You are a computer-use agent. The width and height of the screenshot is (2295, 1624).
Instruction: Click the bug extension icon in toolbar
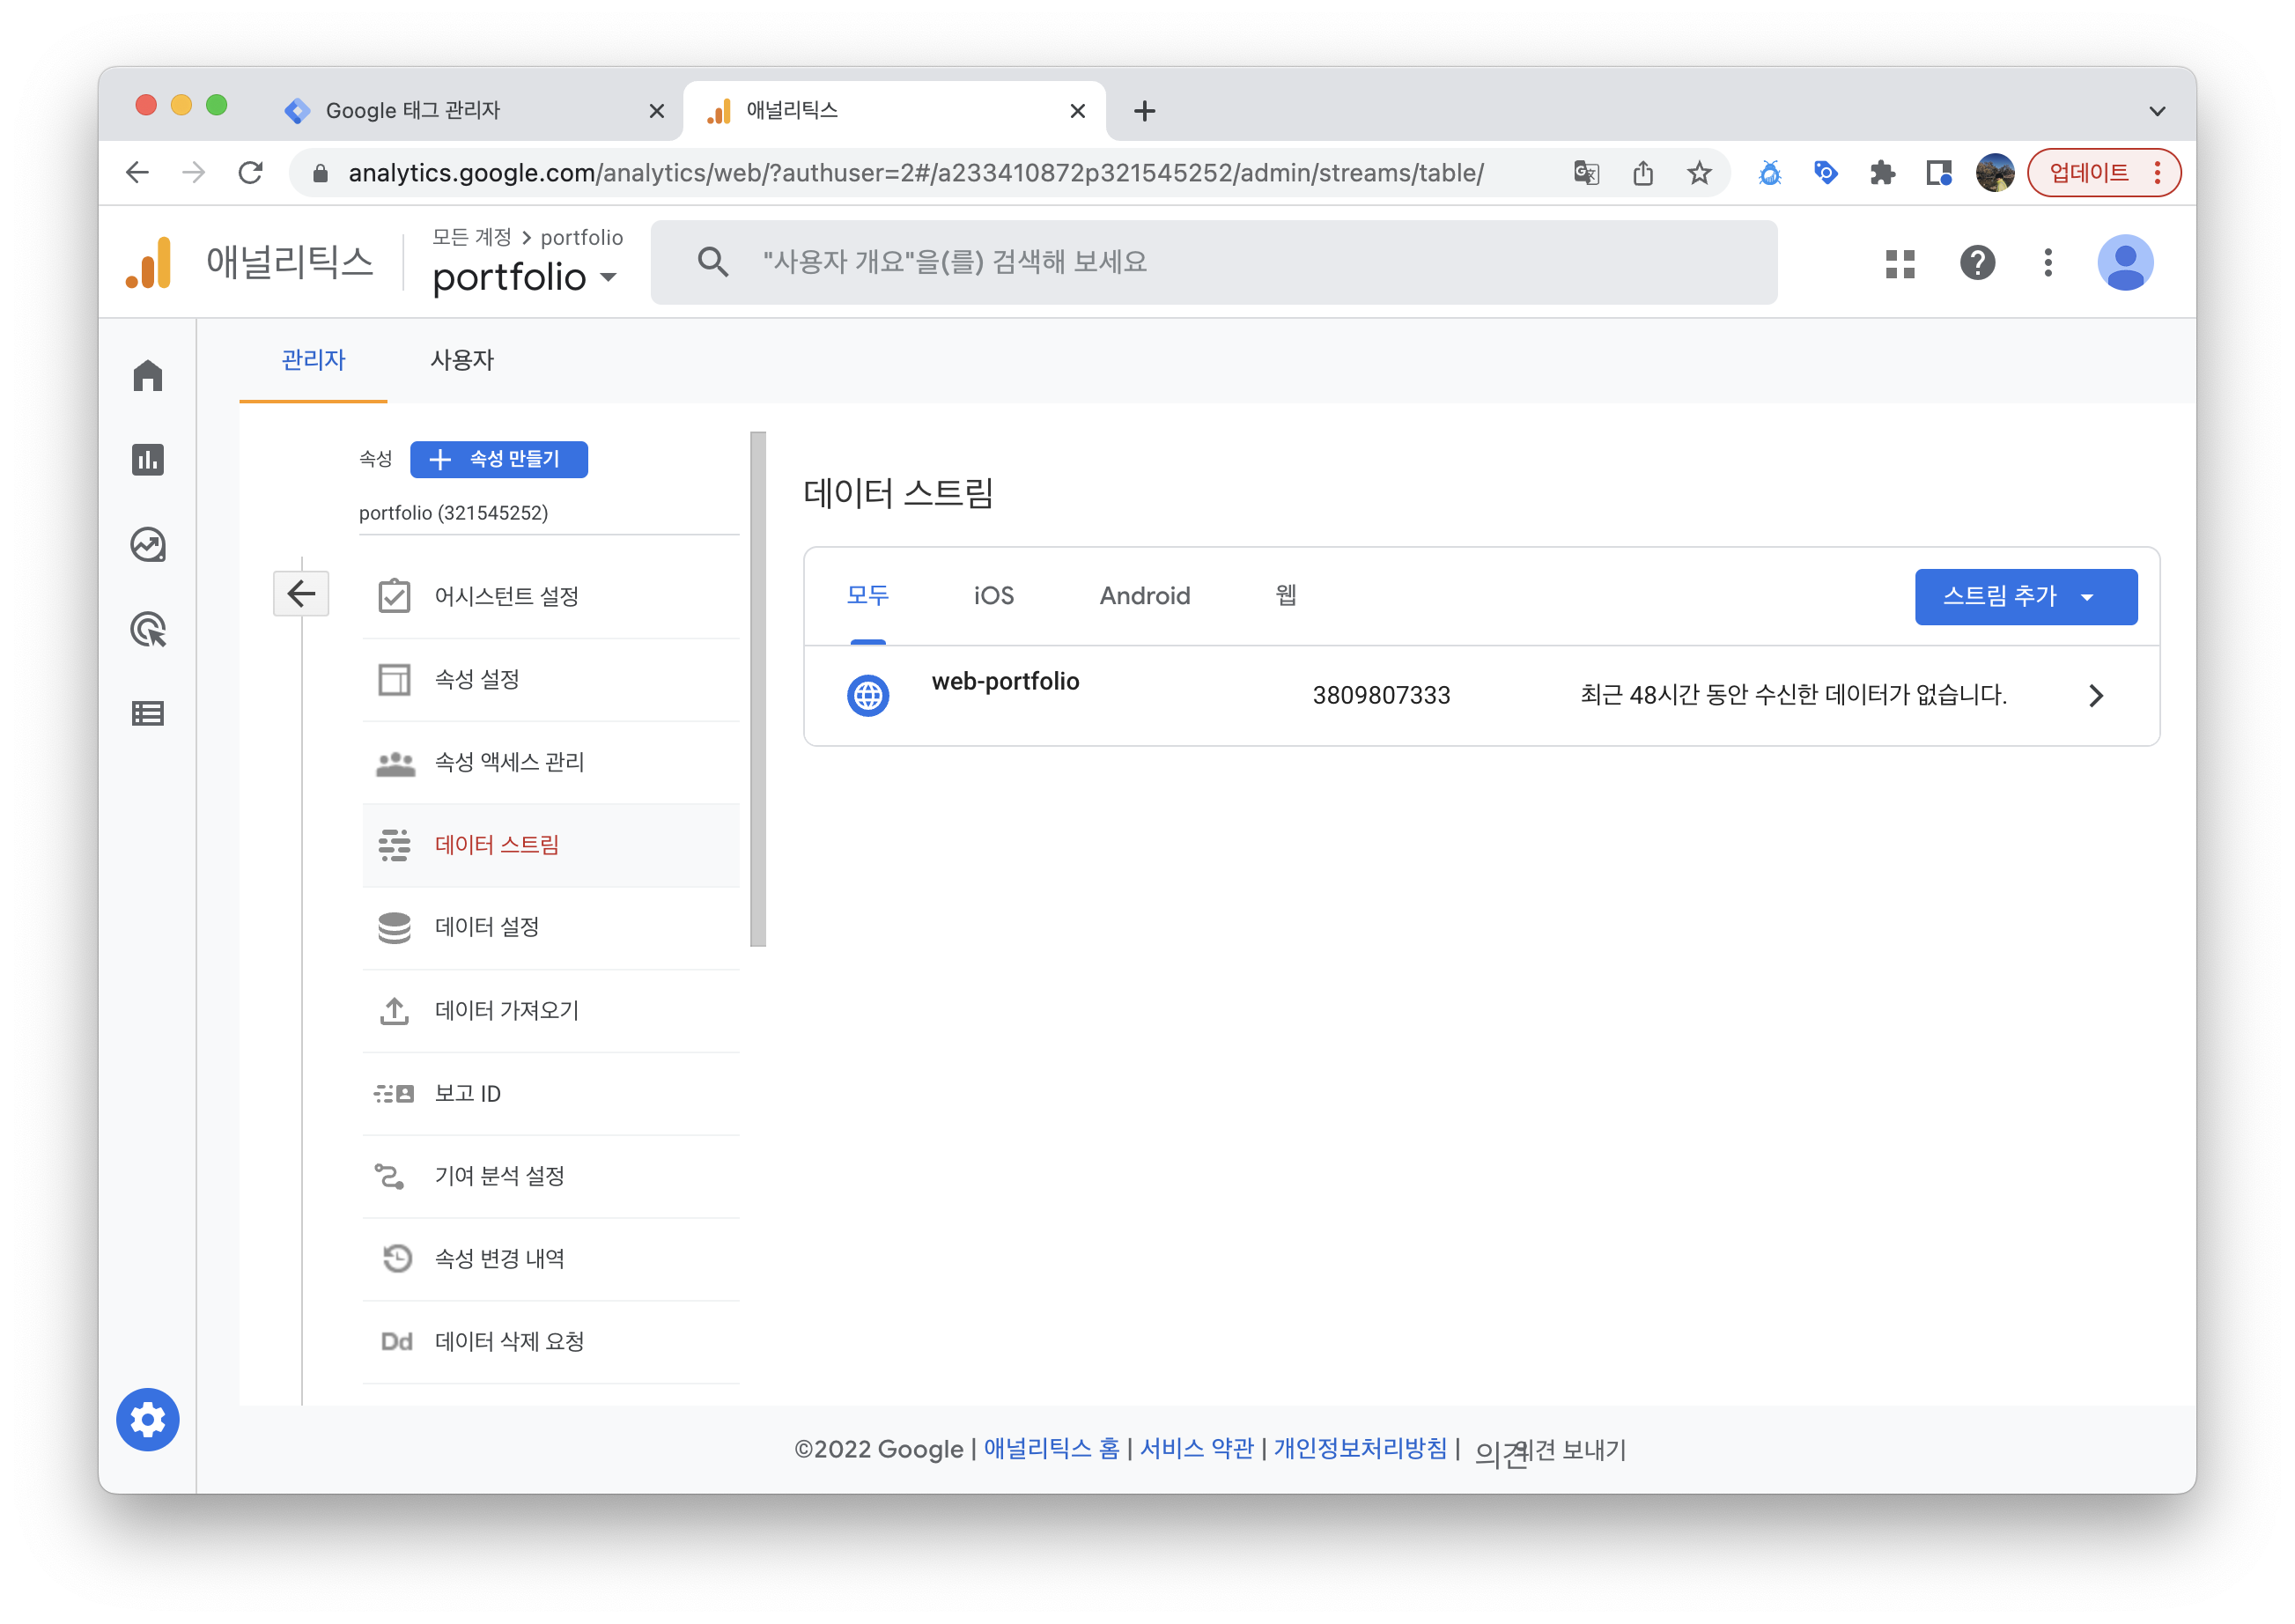click(x=1769, y=173)
